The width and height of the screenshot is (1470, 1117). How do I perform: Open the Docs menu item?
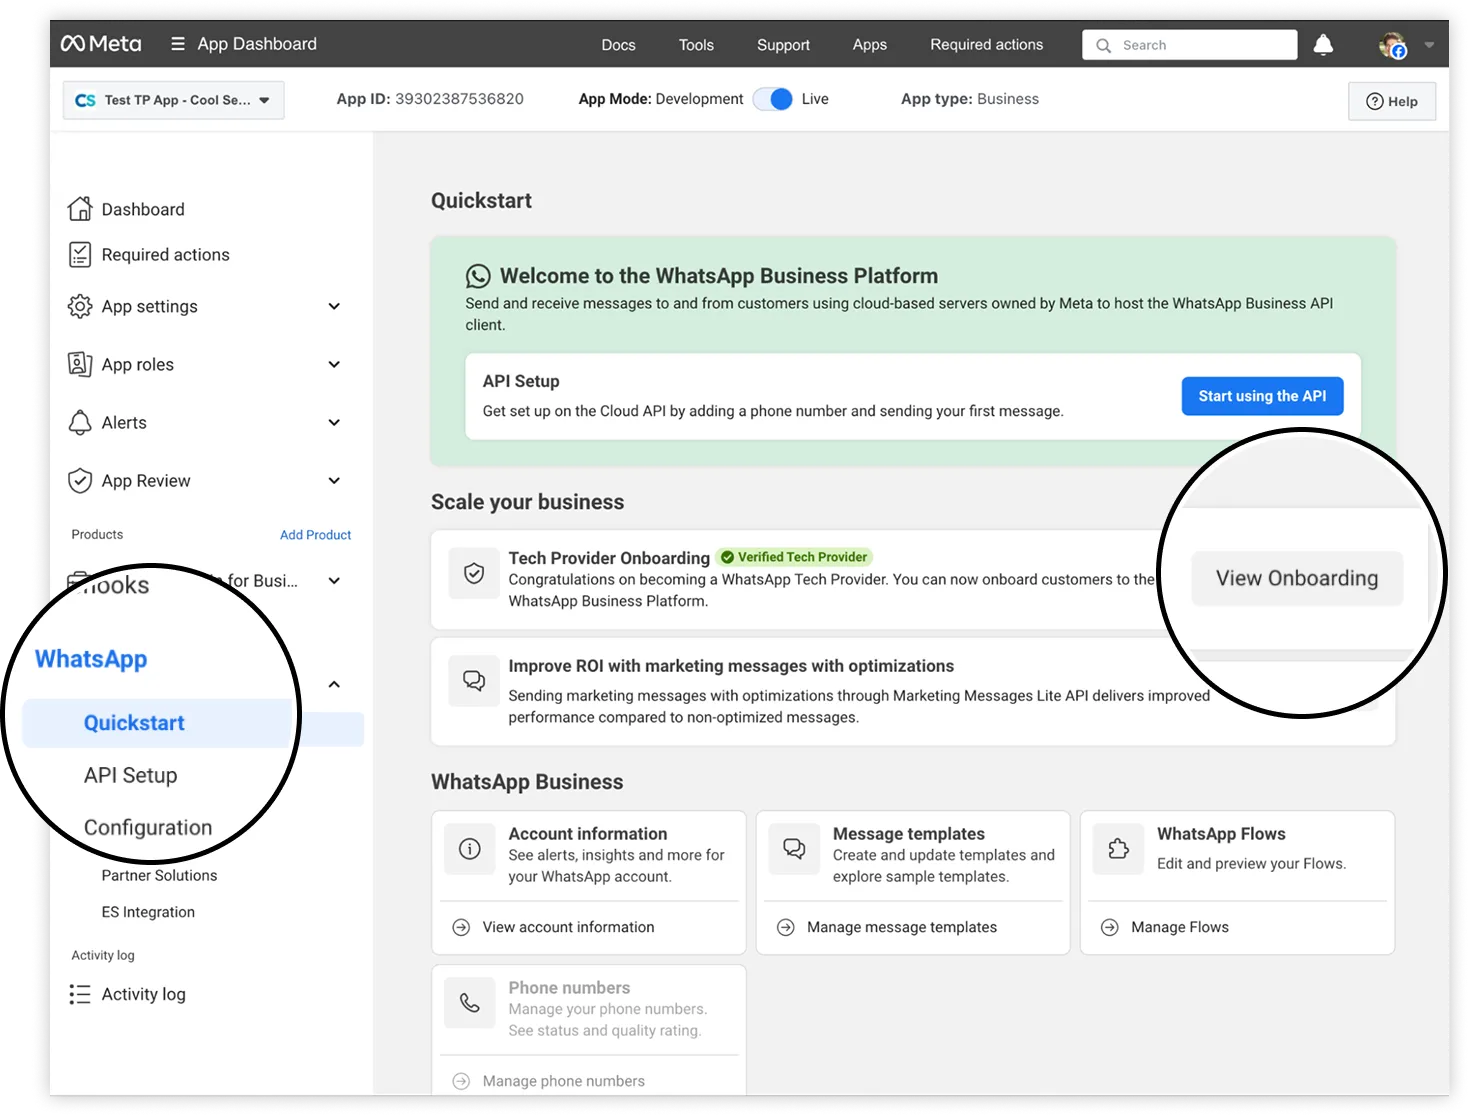[618, 45]
